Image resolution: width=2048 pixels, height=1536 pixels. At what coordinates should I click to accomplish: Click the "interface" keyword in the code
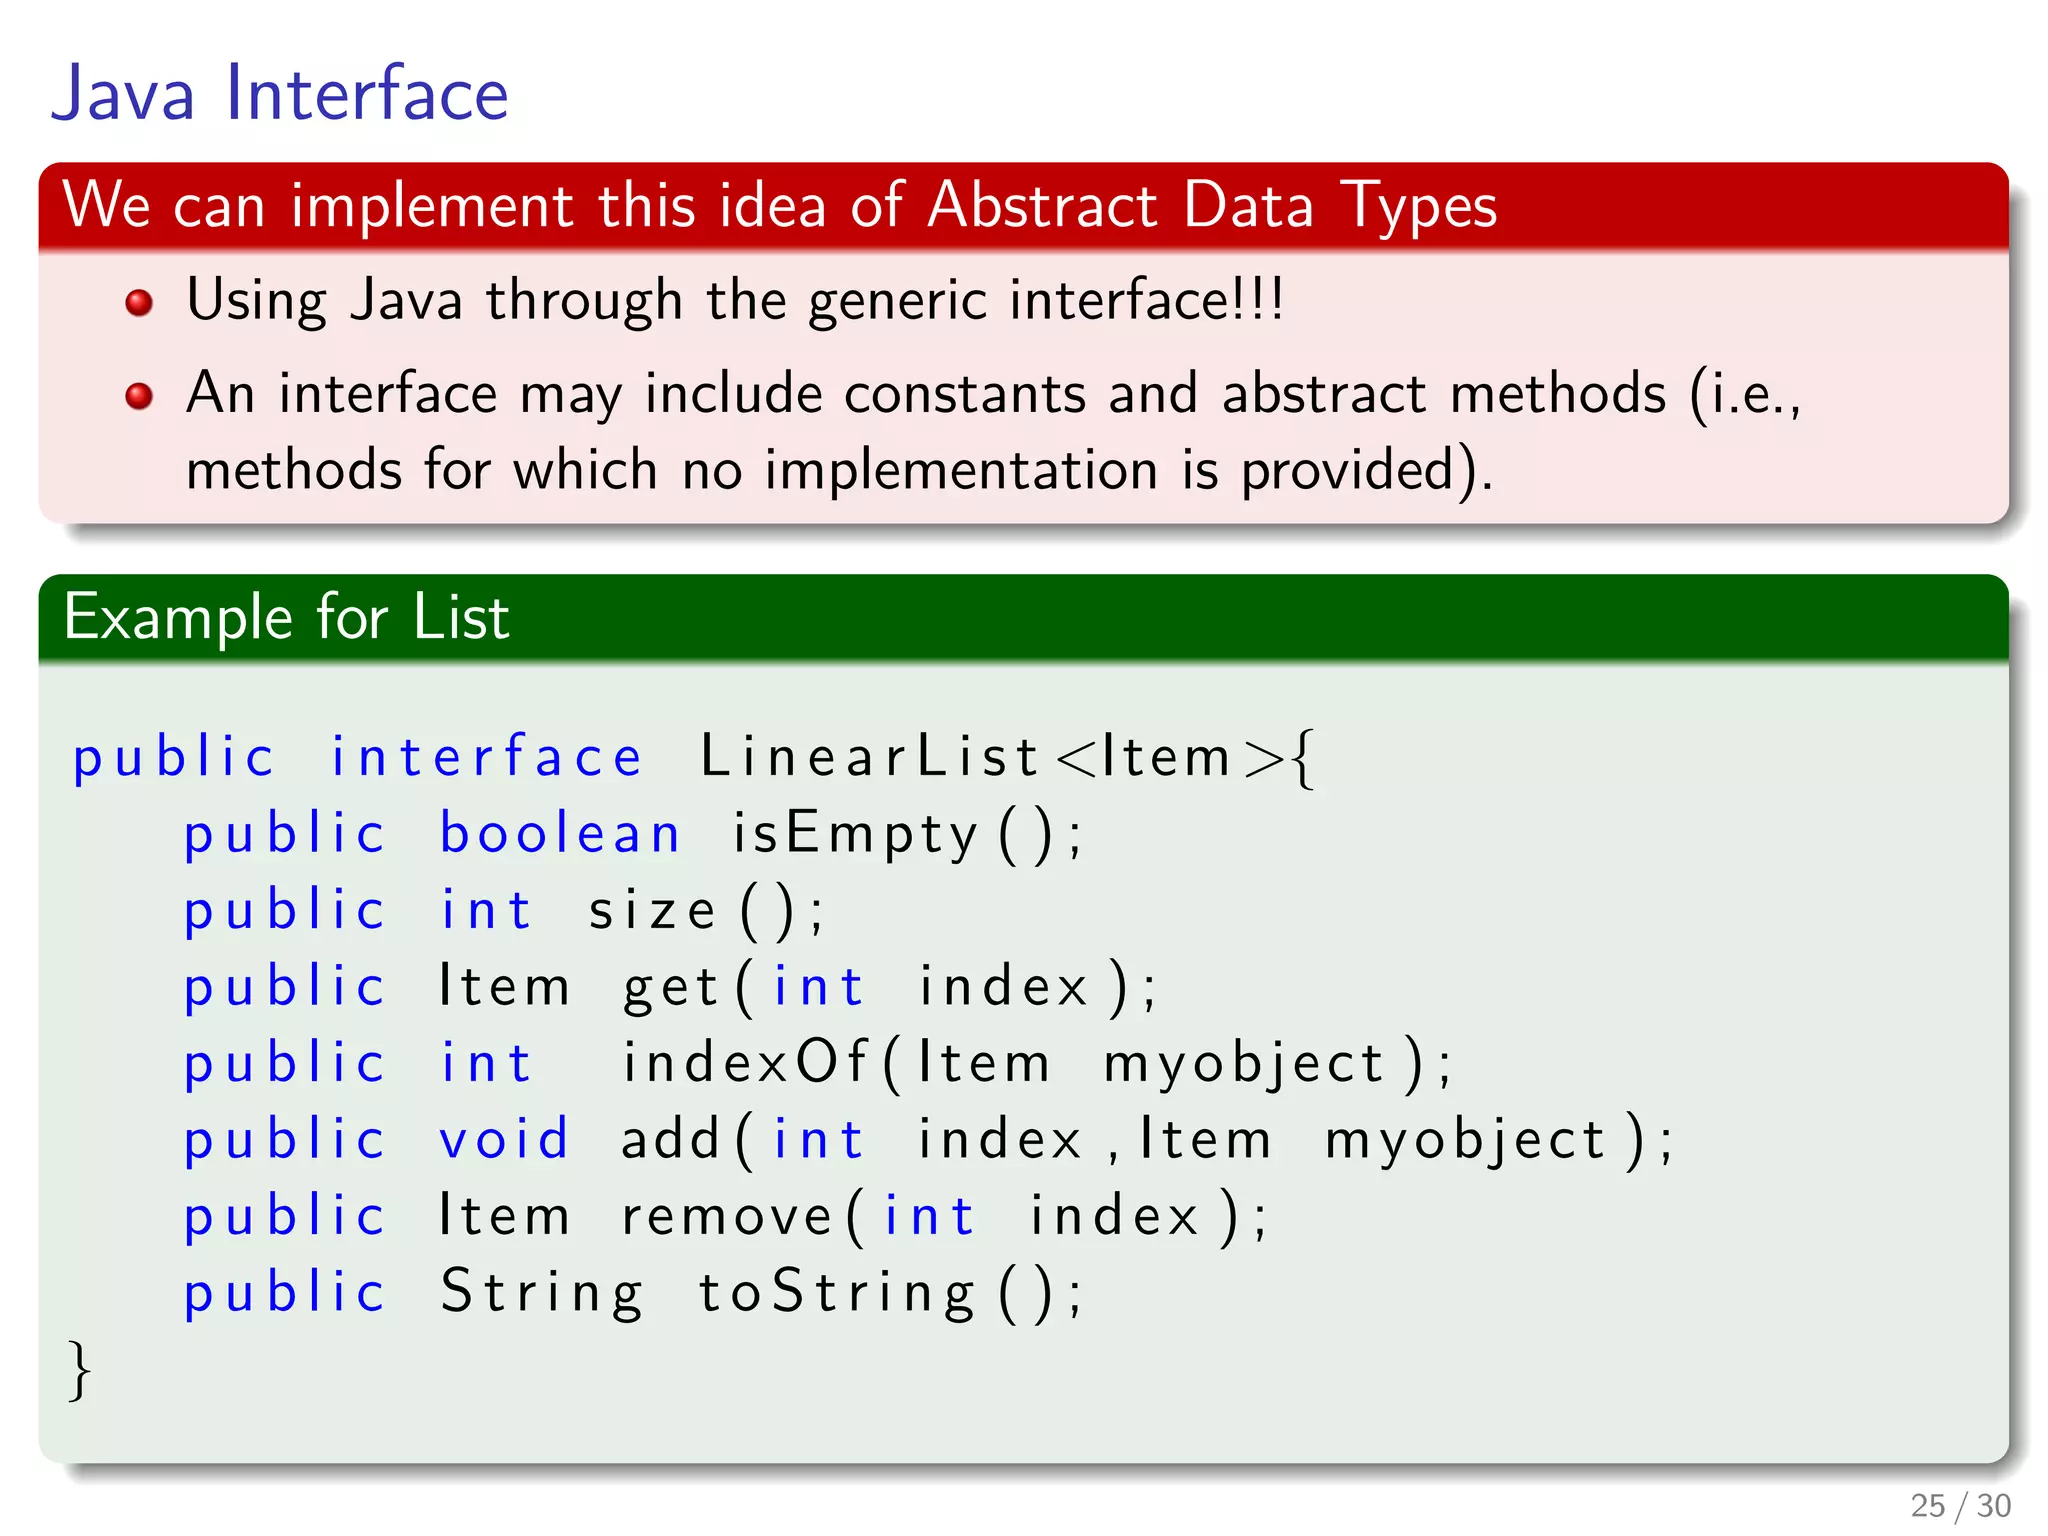tap(486, 757)
